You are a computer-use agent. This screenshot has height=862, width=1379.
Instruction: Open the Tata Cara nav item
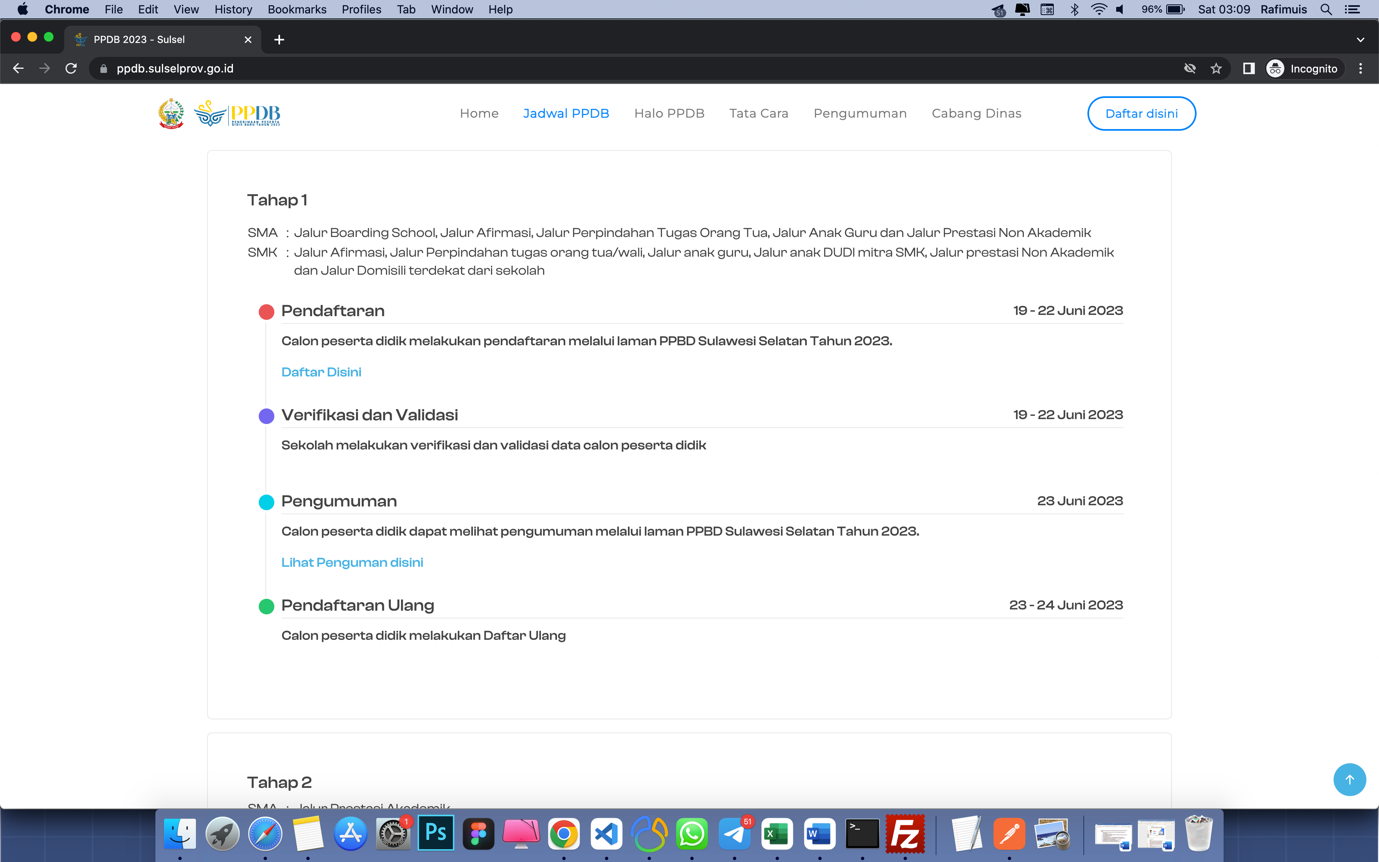759,114
